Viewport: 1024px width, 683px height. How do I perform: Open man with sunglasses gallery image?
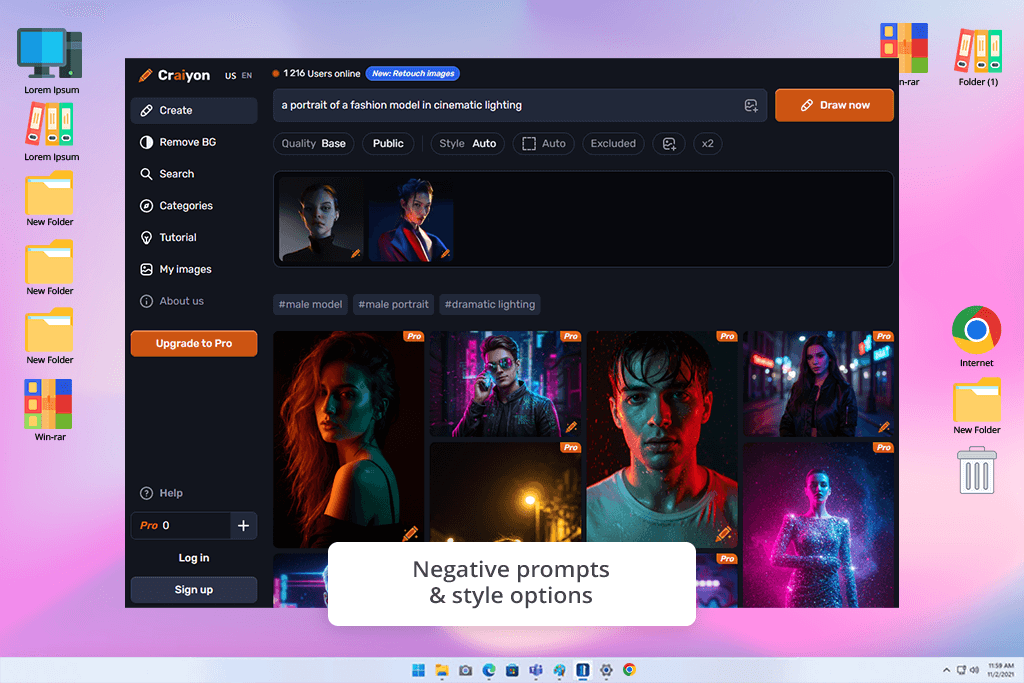505,383
